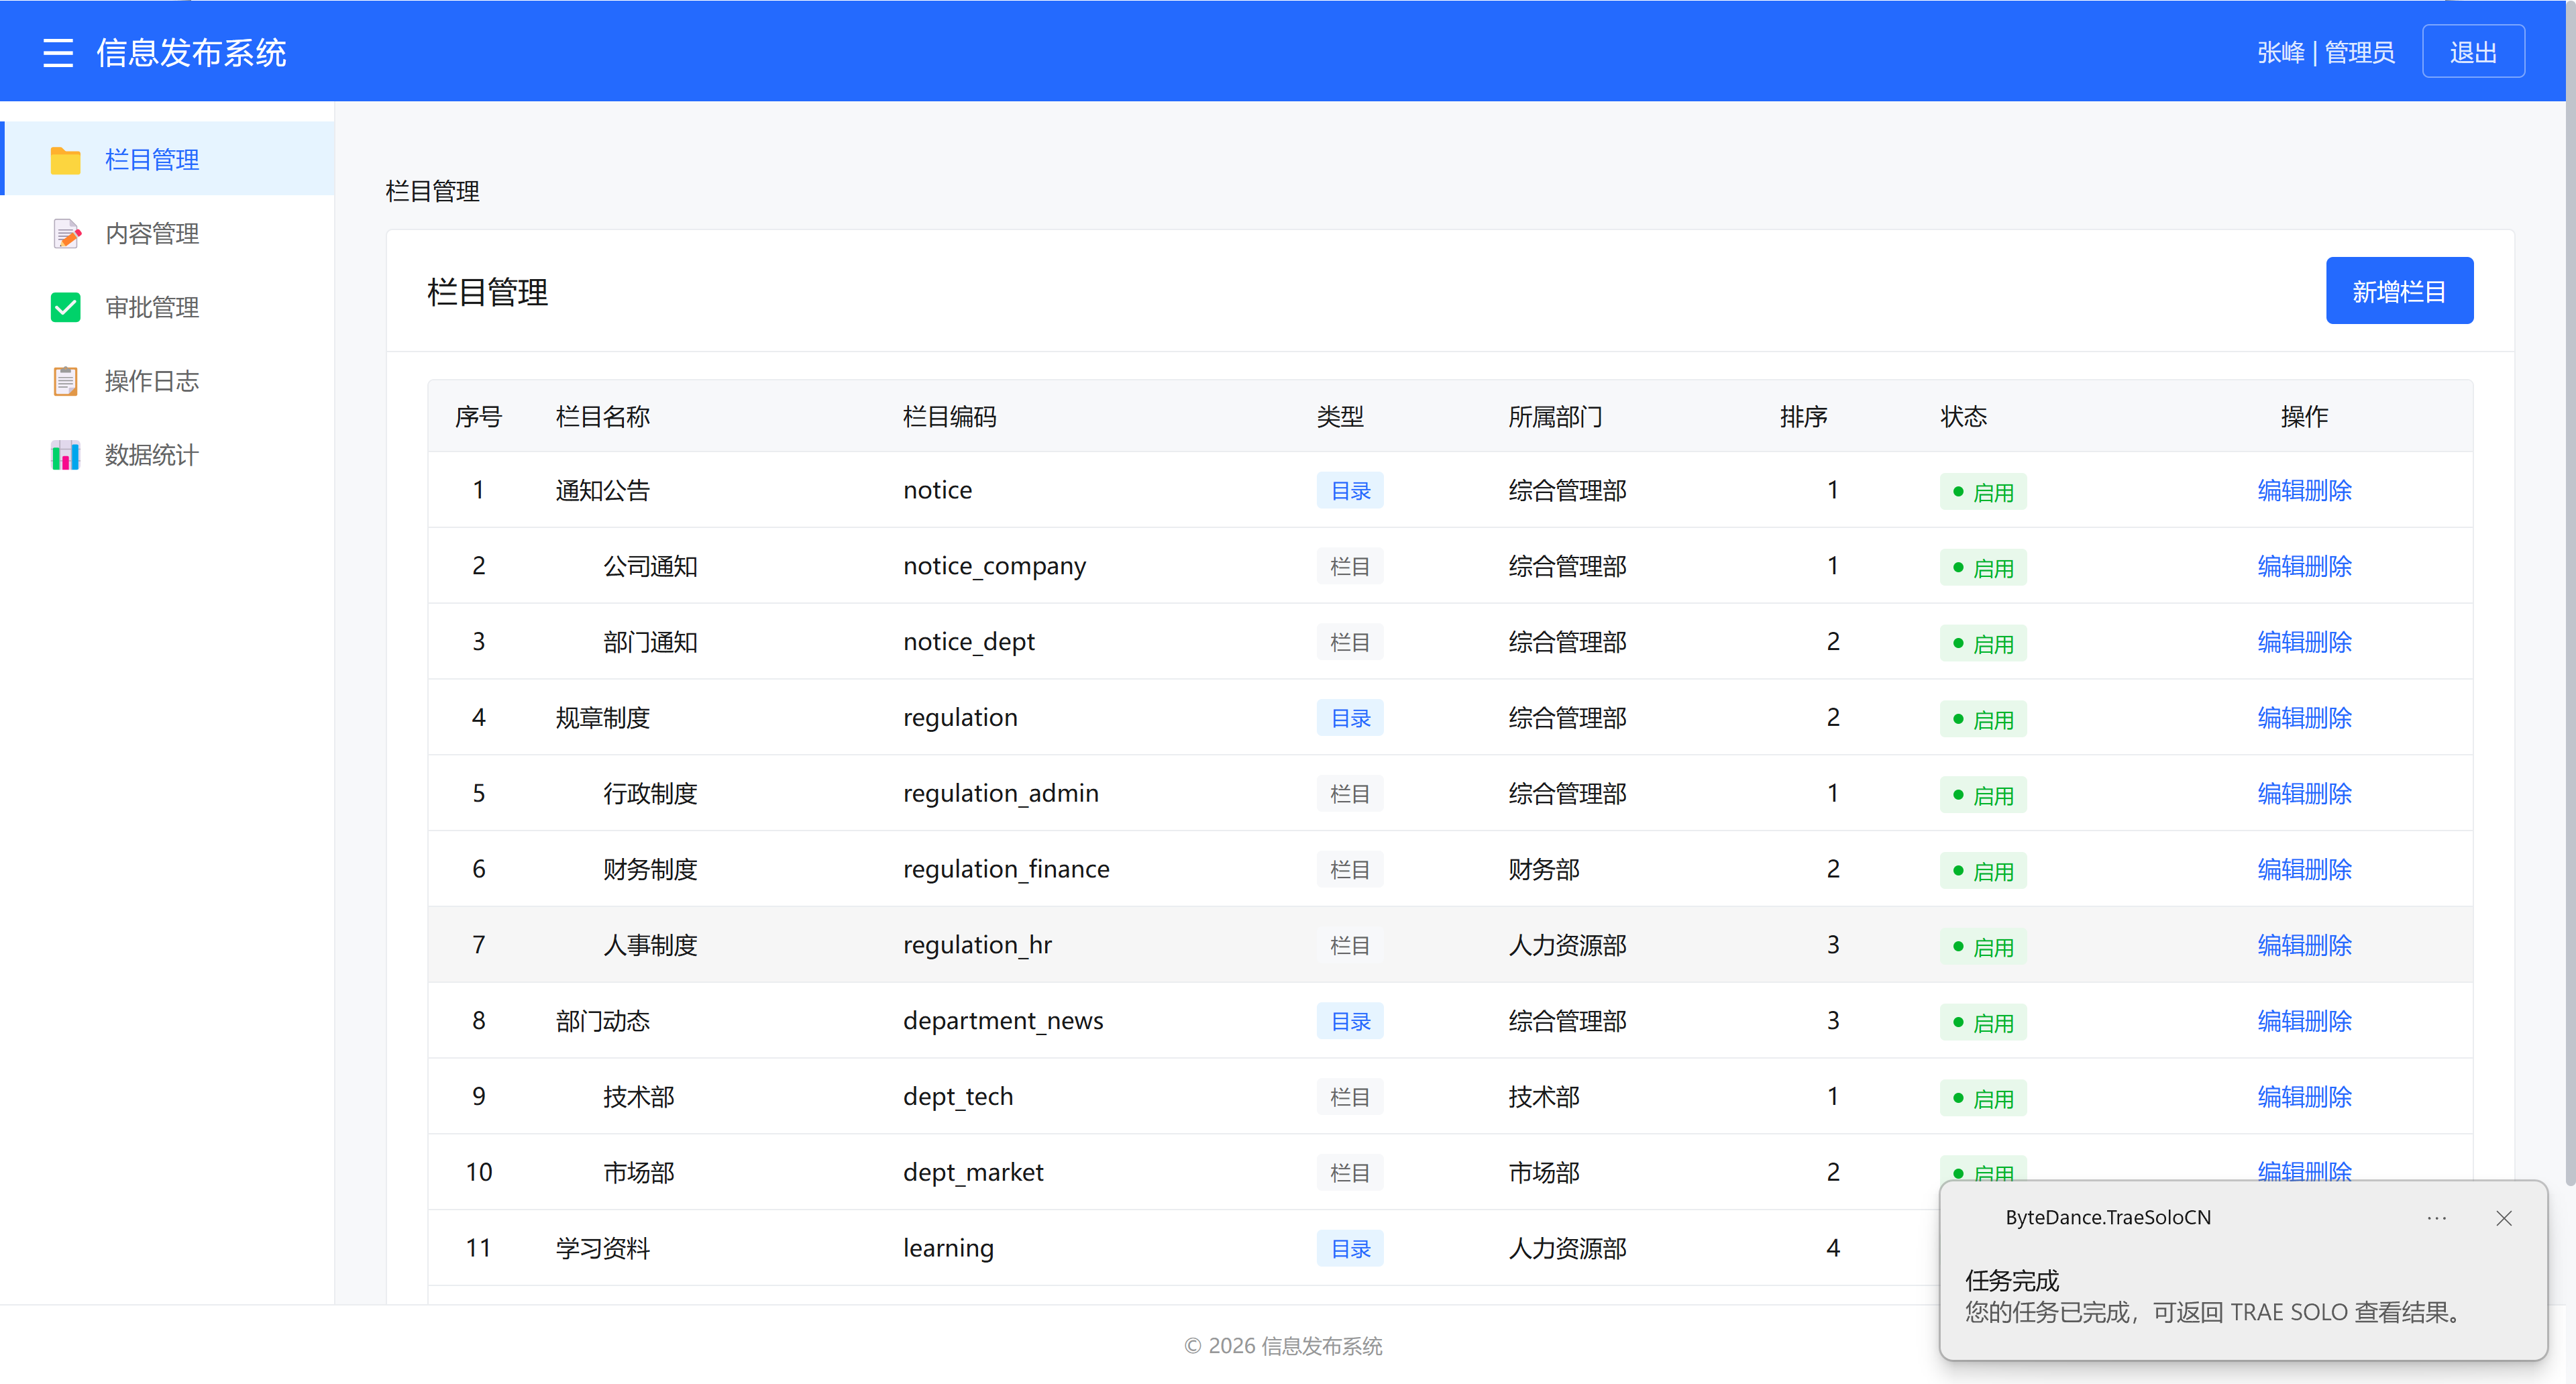
Task: Click 编辑删除 in the 行政制度 row
Action: (x=2304, y=794)
